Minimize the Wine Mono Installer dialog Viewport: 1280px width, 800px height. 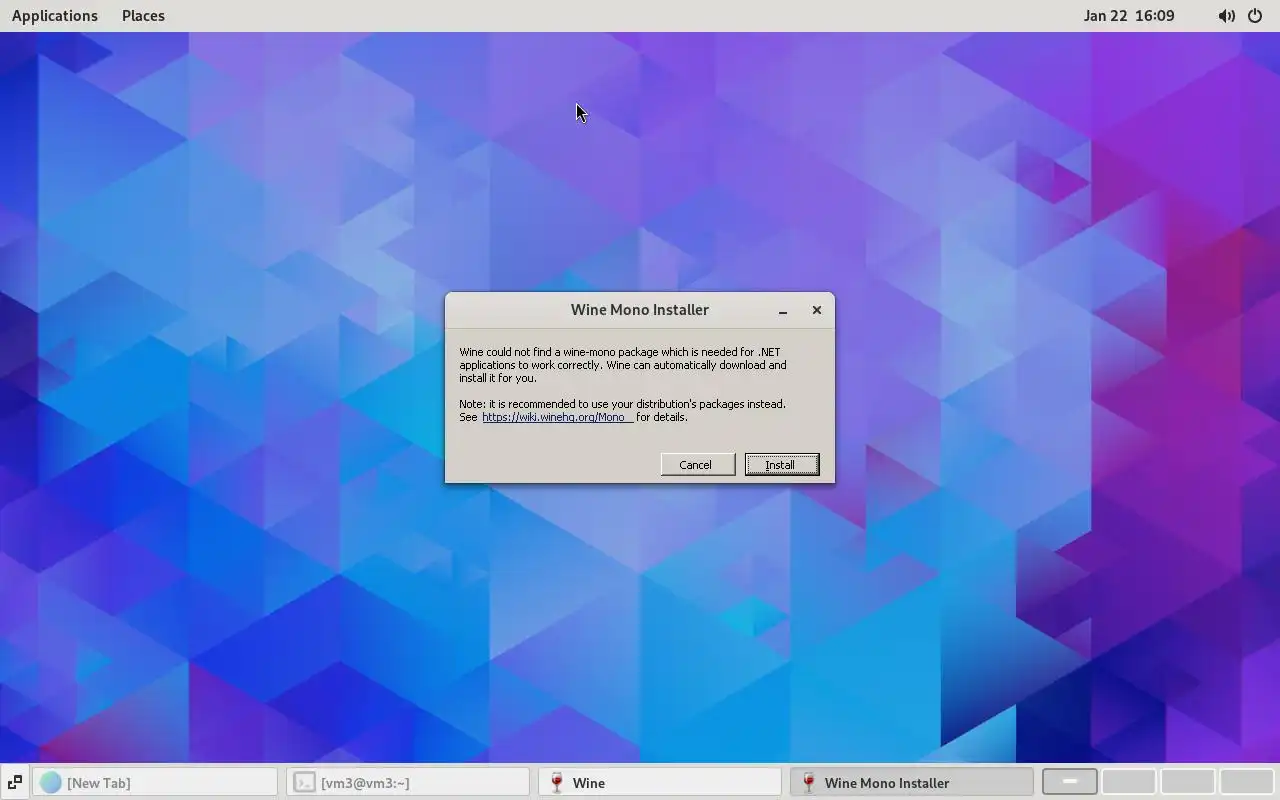tap(783, 310)
